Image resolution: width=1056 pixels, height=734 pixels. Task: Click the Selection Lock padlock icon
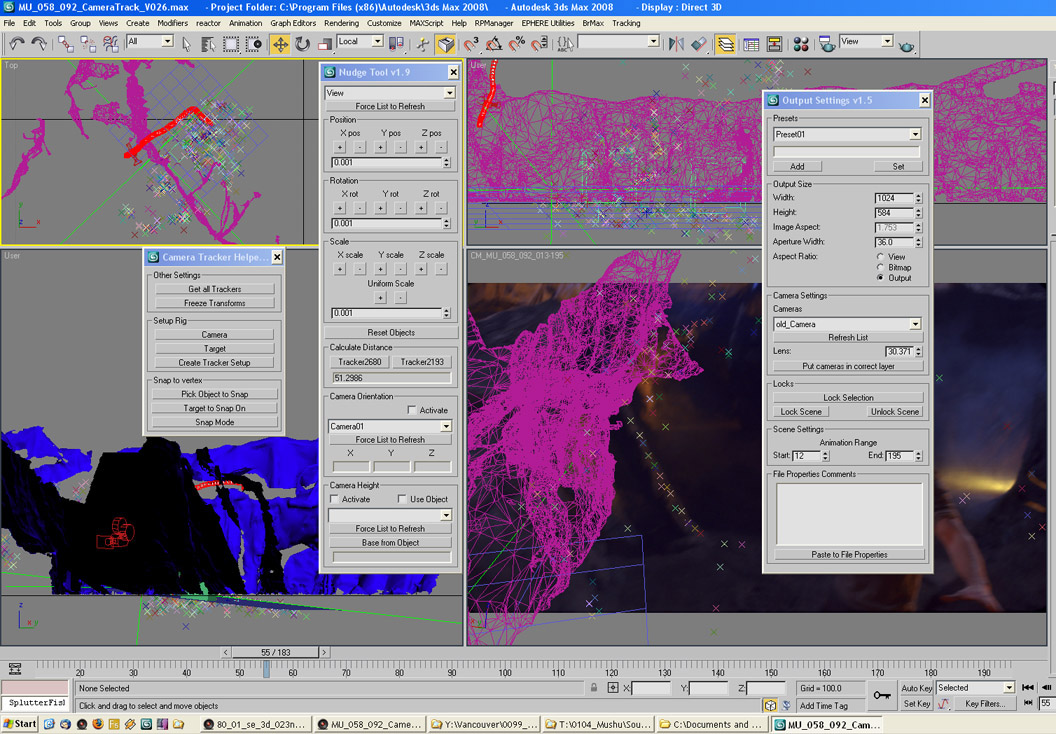(593, 688)
